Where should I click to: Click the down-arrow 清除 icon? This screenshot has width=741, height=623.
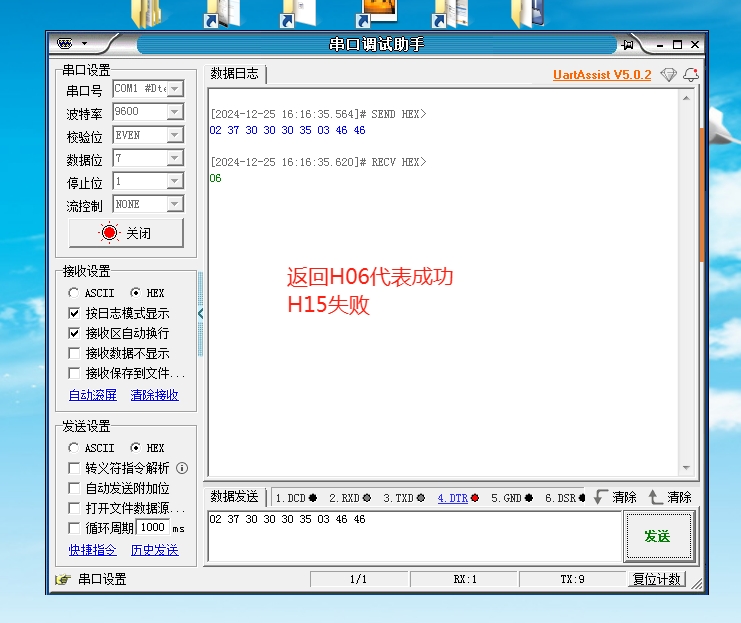(600, 497)
